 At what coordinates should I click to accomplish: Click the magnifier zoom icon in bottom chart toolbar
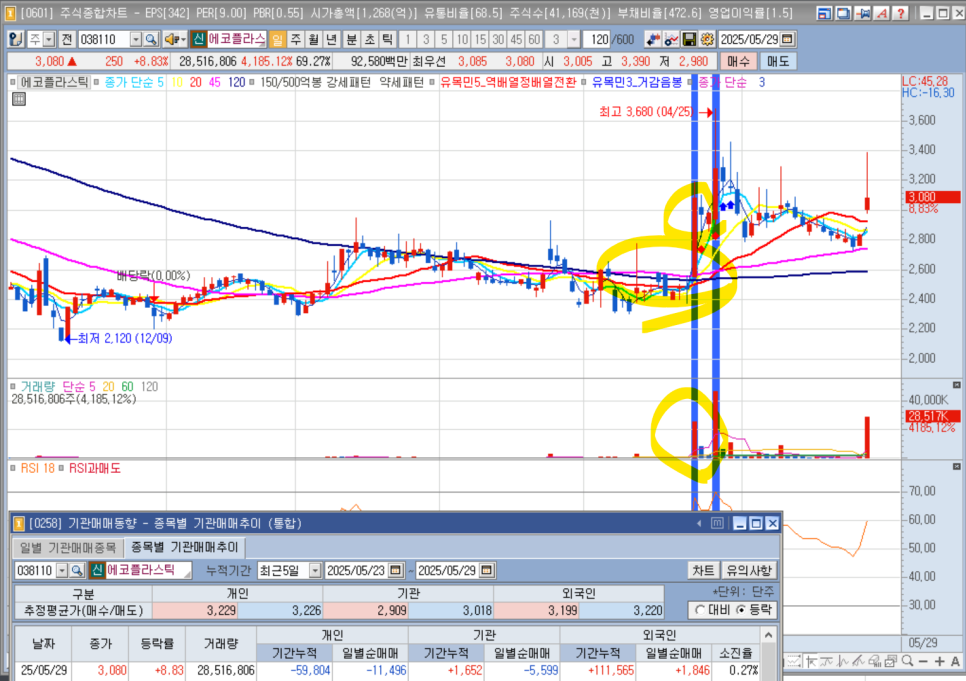tap(907, 661)
